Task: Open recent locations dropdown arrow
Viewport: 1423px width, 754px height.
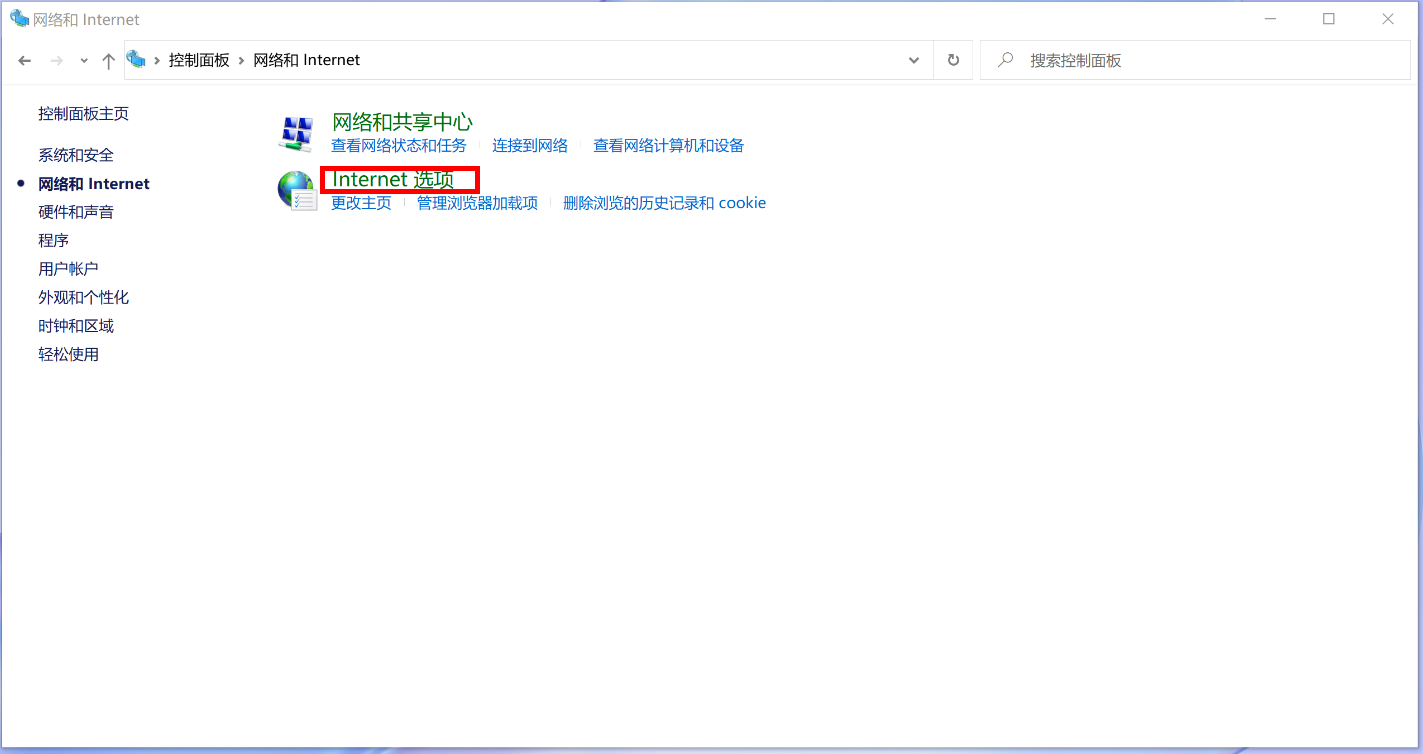Action: click(x=84, y=61)
